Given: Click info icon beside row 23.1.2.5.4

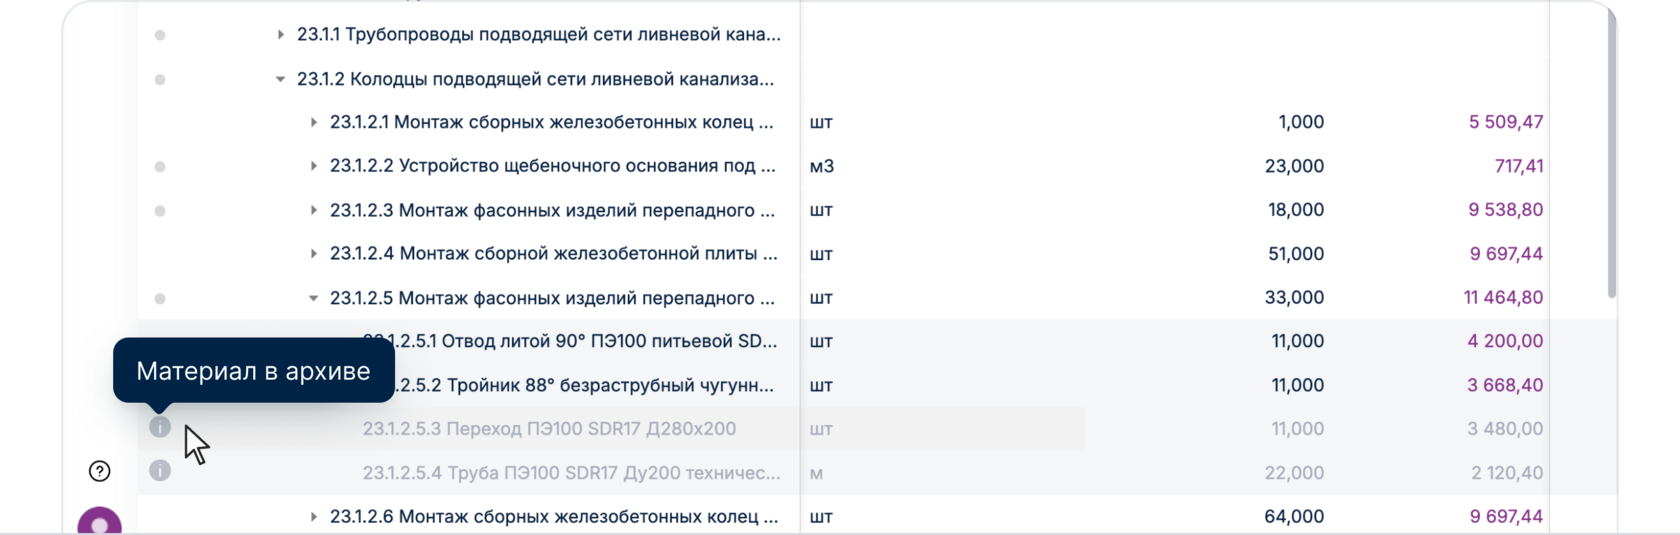Looking at the screenshot, I should click(160, 470).
